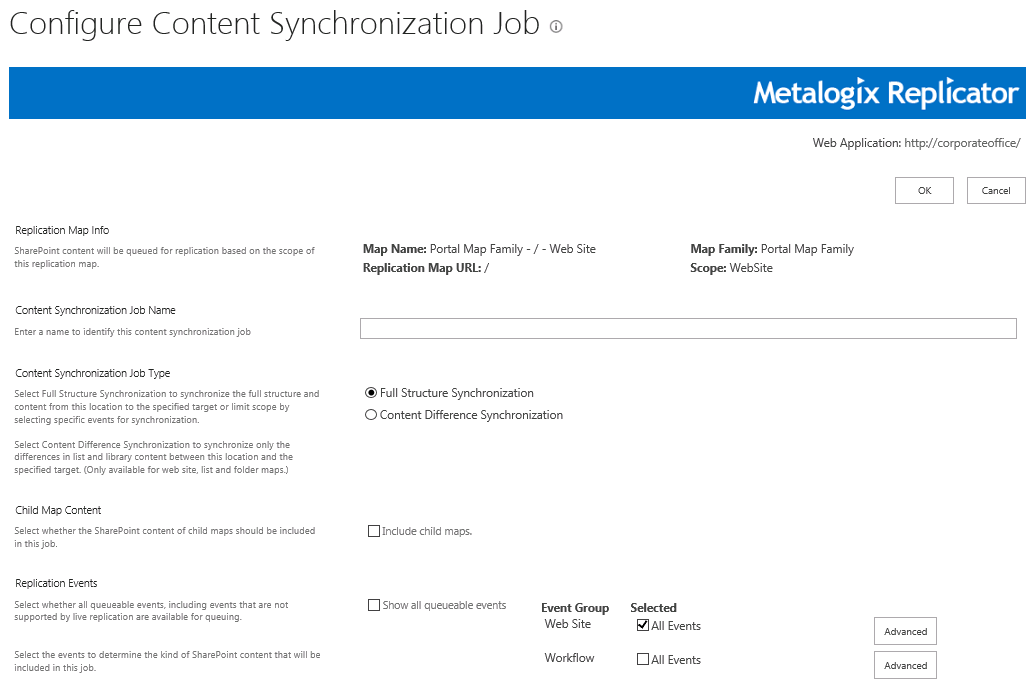Open Advanced options for Workflow events
This screenshot has width=1032, height=700.
[x=904, y=664]
